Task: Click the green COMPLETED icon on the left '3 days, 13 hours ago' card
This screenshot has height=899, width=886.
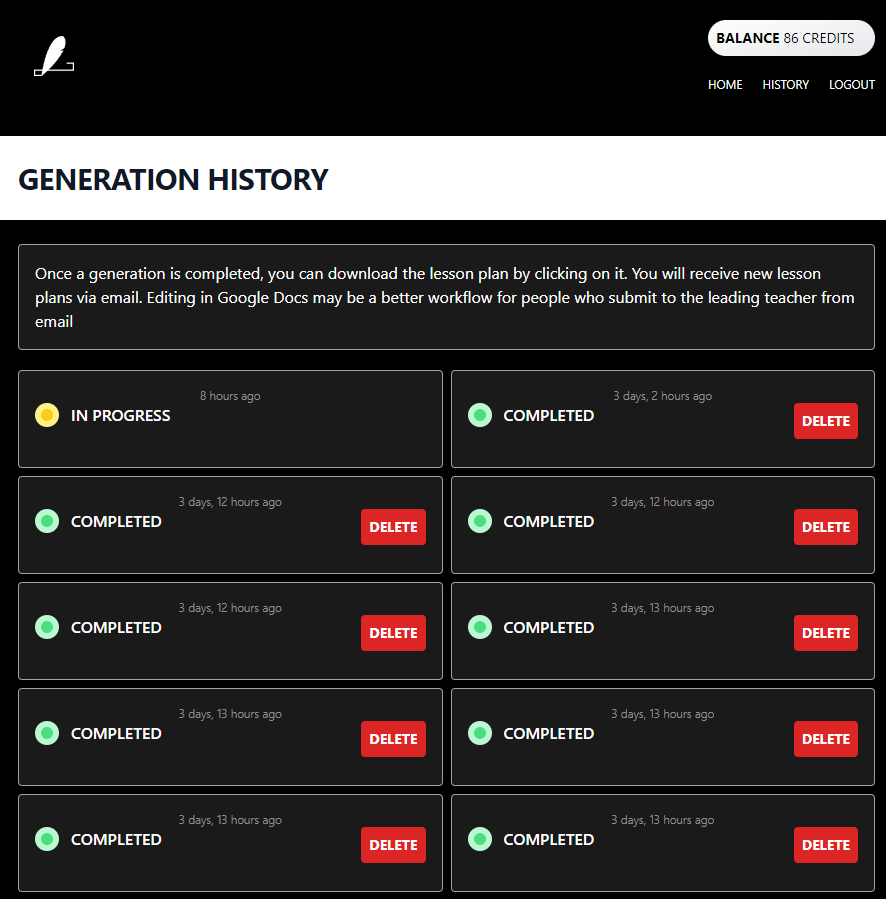Action: 47,733
